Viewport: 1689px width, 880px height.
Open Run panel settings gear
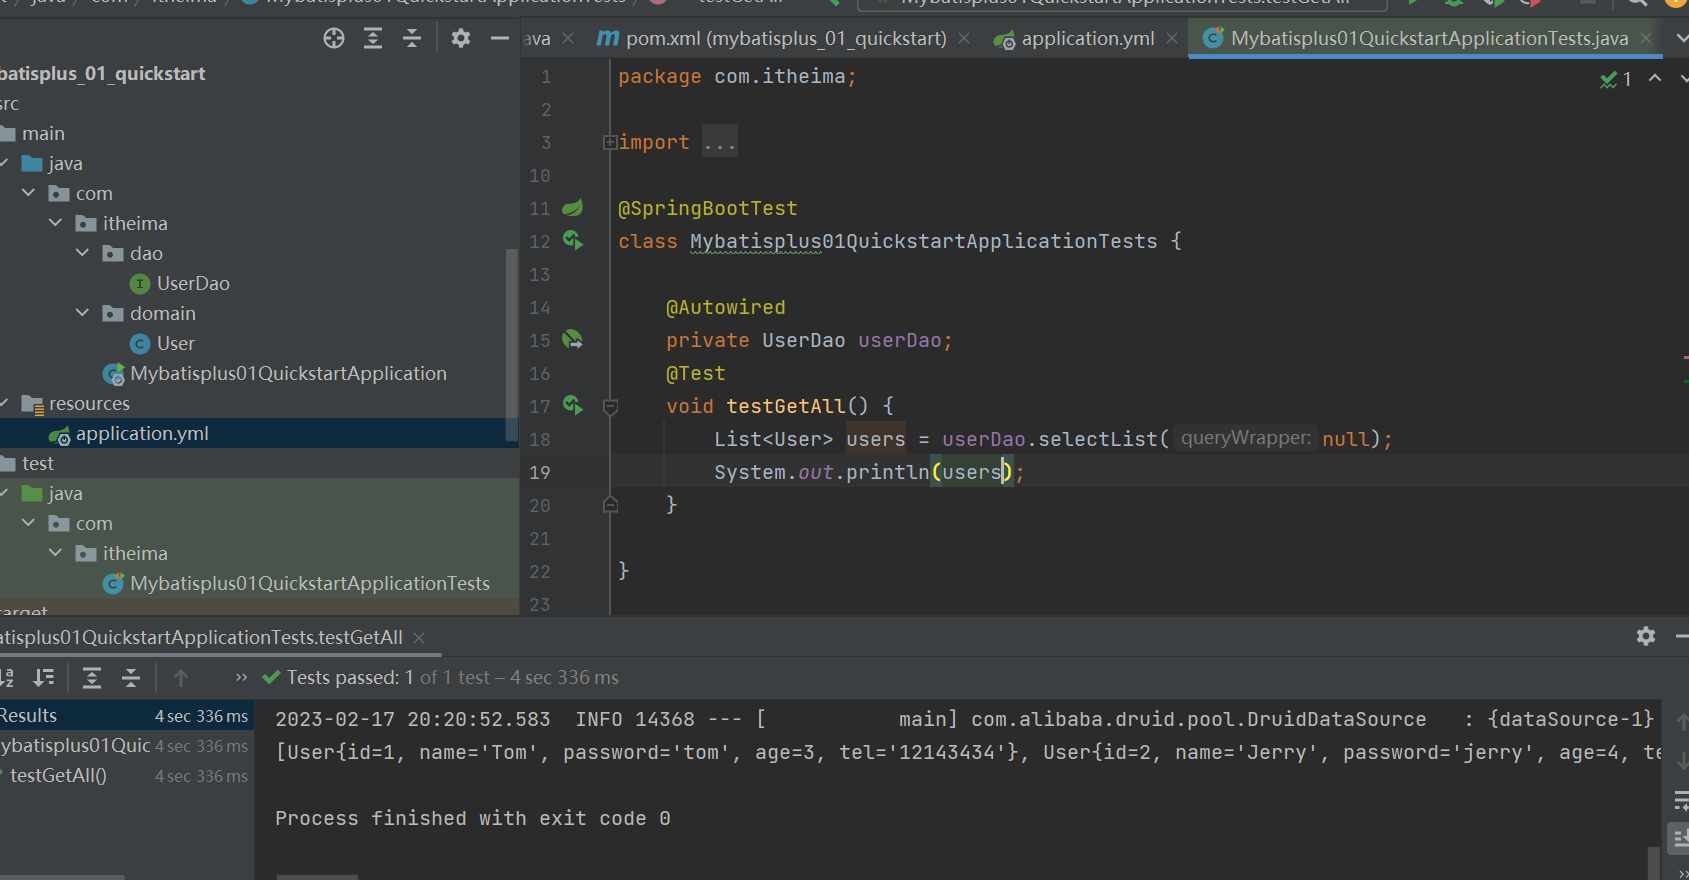pyautogui.click(x=1646, y=636)
